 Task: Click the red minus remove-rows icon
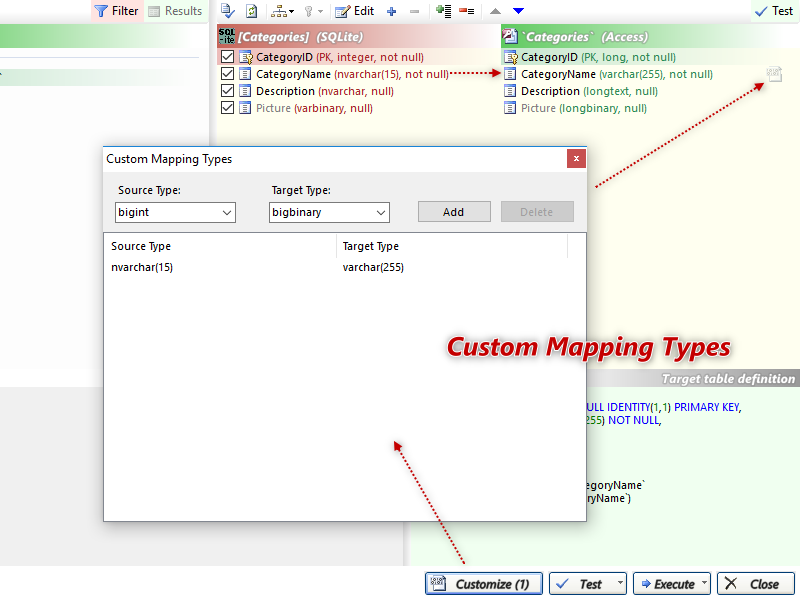pos(466,11)
